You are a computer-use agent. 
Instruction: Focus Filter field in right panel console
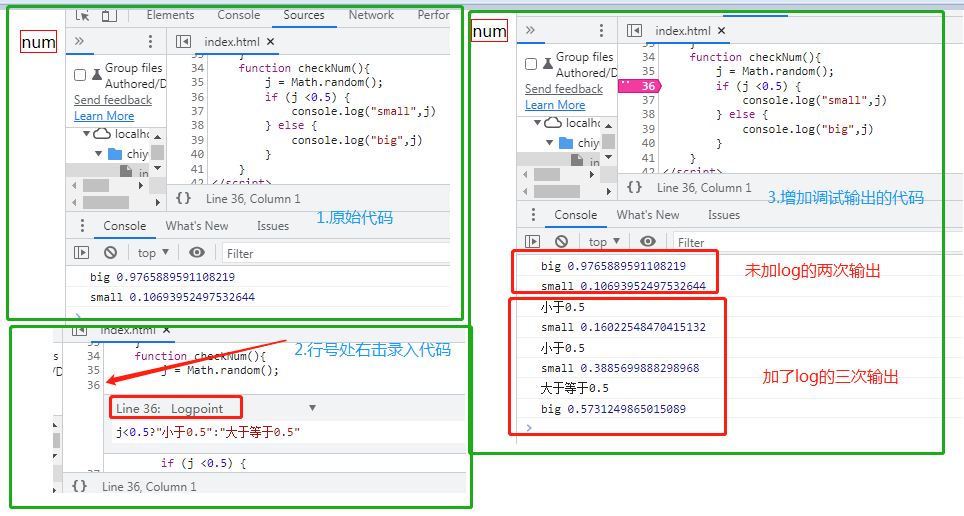807,242
